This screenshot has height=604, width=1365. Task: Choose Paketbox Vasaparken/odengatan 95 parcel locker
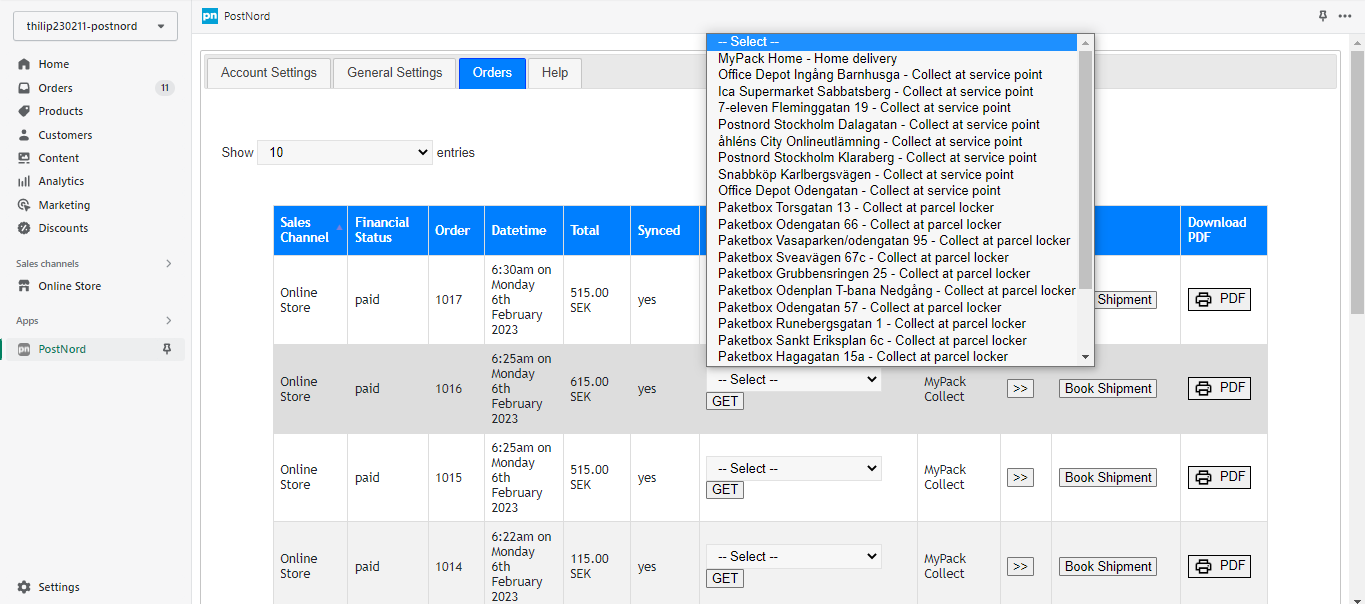click(892, 241)
